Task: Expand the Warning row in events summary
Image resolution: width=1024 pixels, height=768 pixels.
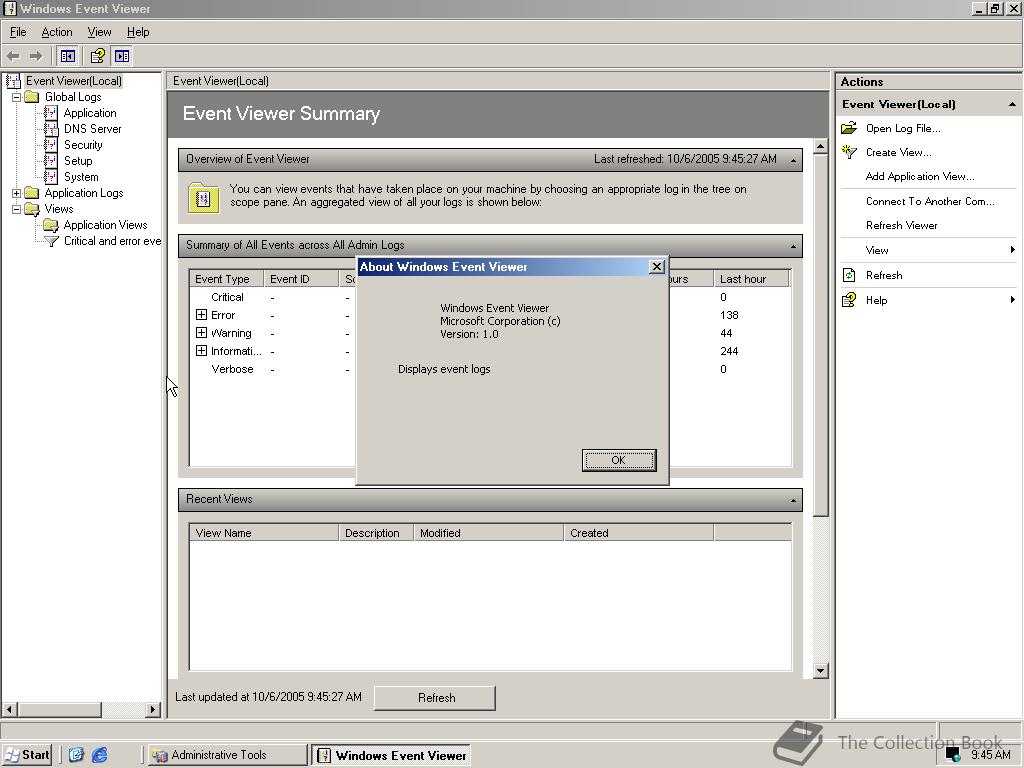Action: tap(201, 333)
